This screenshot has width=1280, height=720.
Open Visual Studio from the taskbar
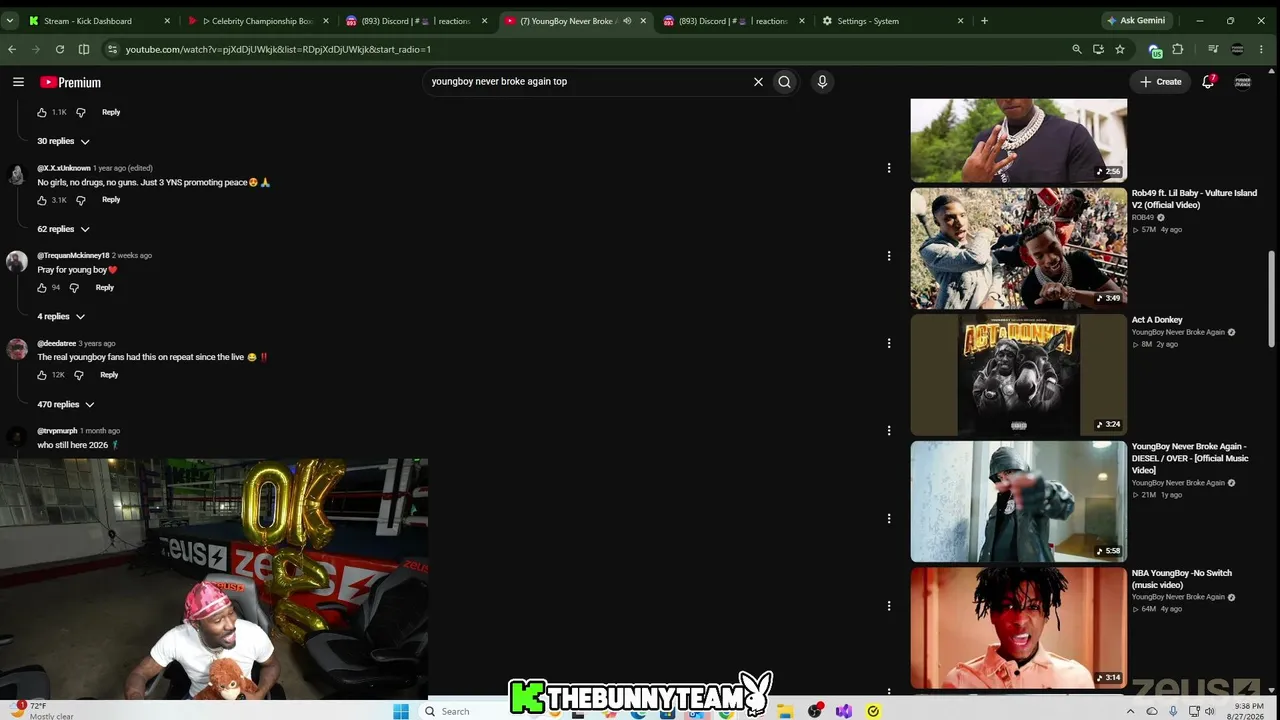click(844, 711)
